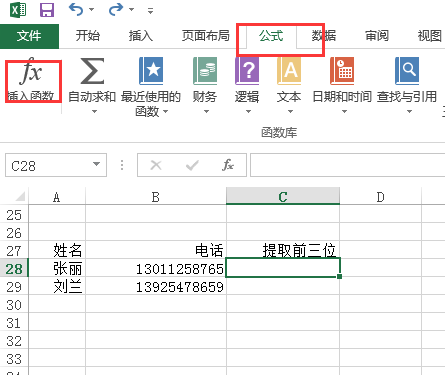
Task: Select column D header
Action: pyautogui.click(x=380, y=197)
